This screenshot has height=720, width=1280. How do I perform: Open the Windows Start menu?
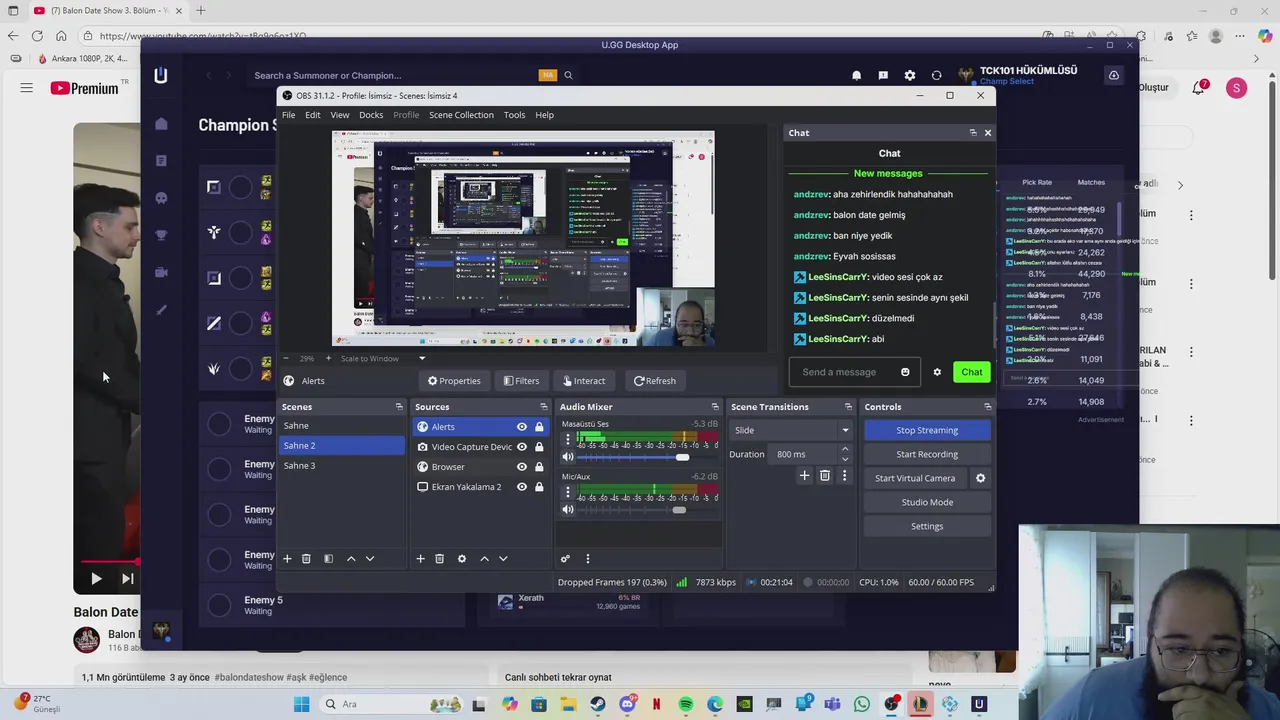pos(301,704)
